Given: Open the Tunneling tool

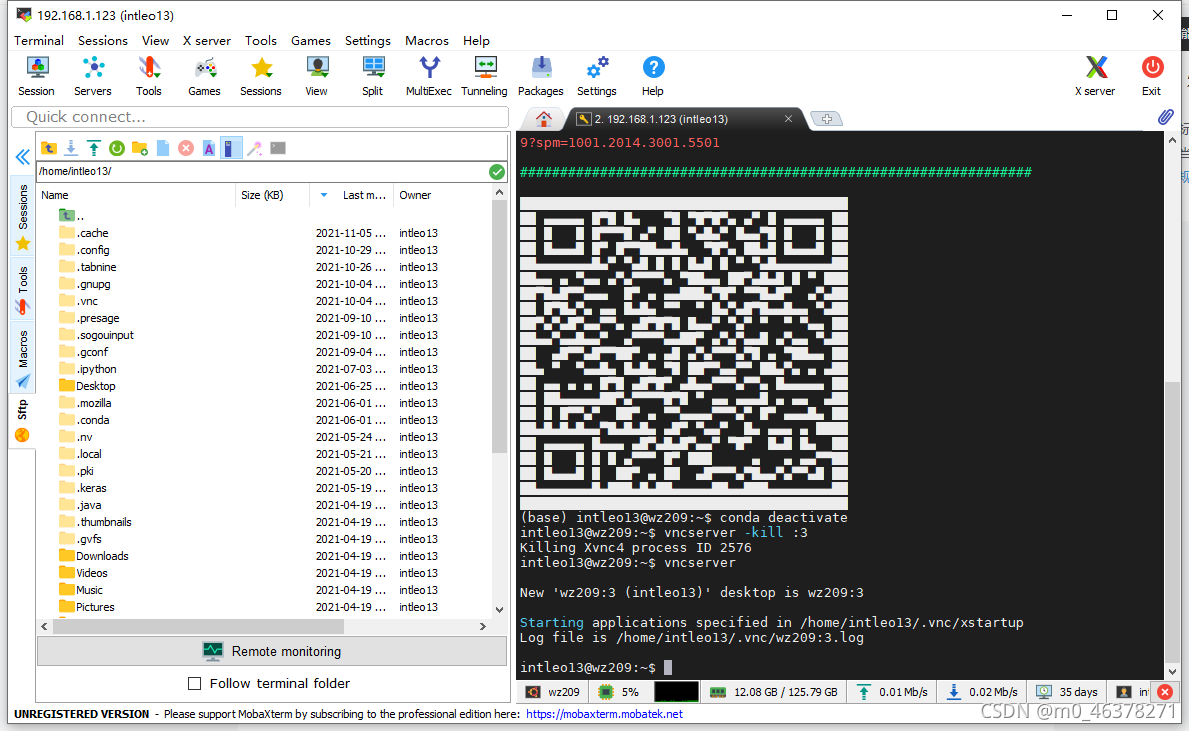Looking at the screenshot, I should coord(484,75).
